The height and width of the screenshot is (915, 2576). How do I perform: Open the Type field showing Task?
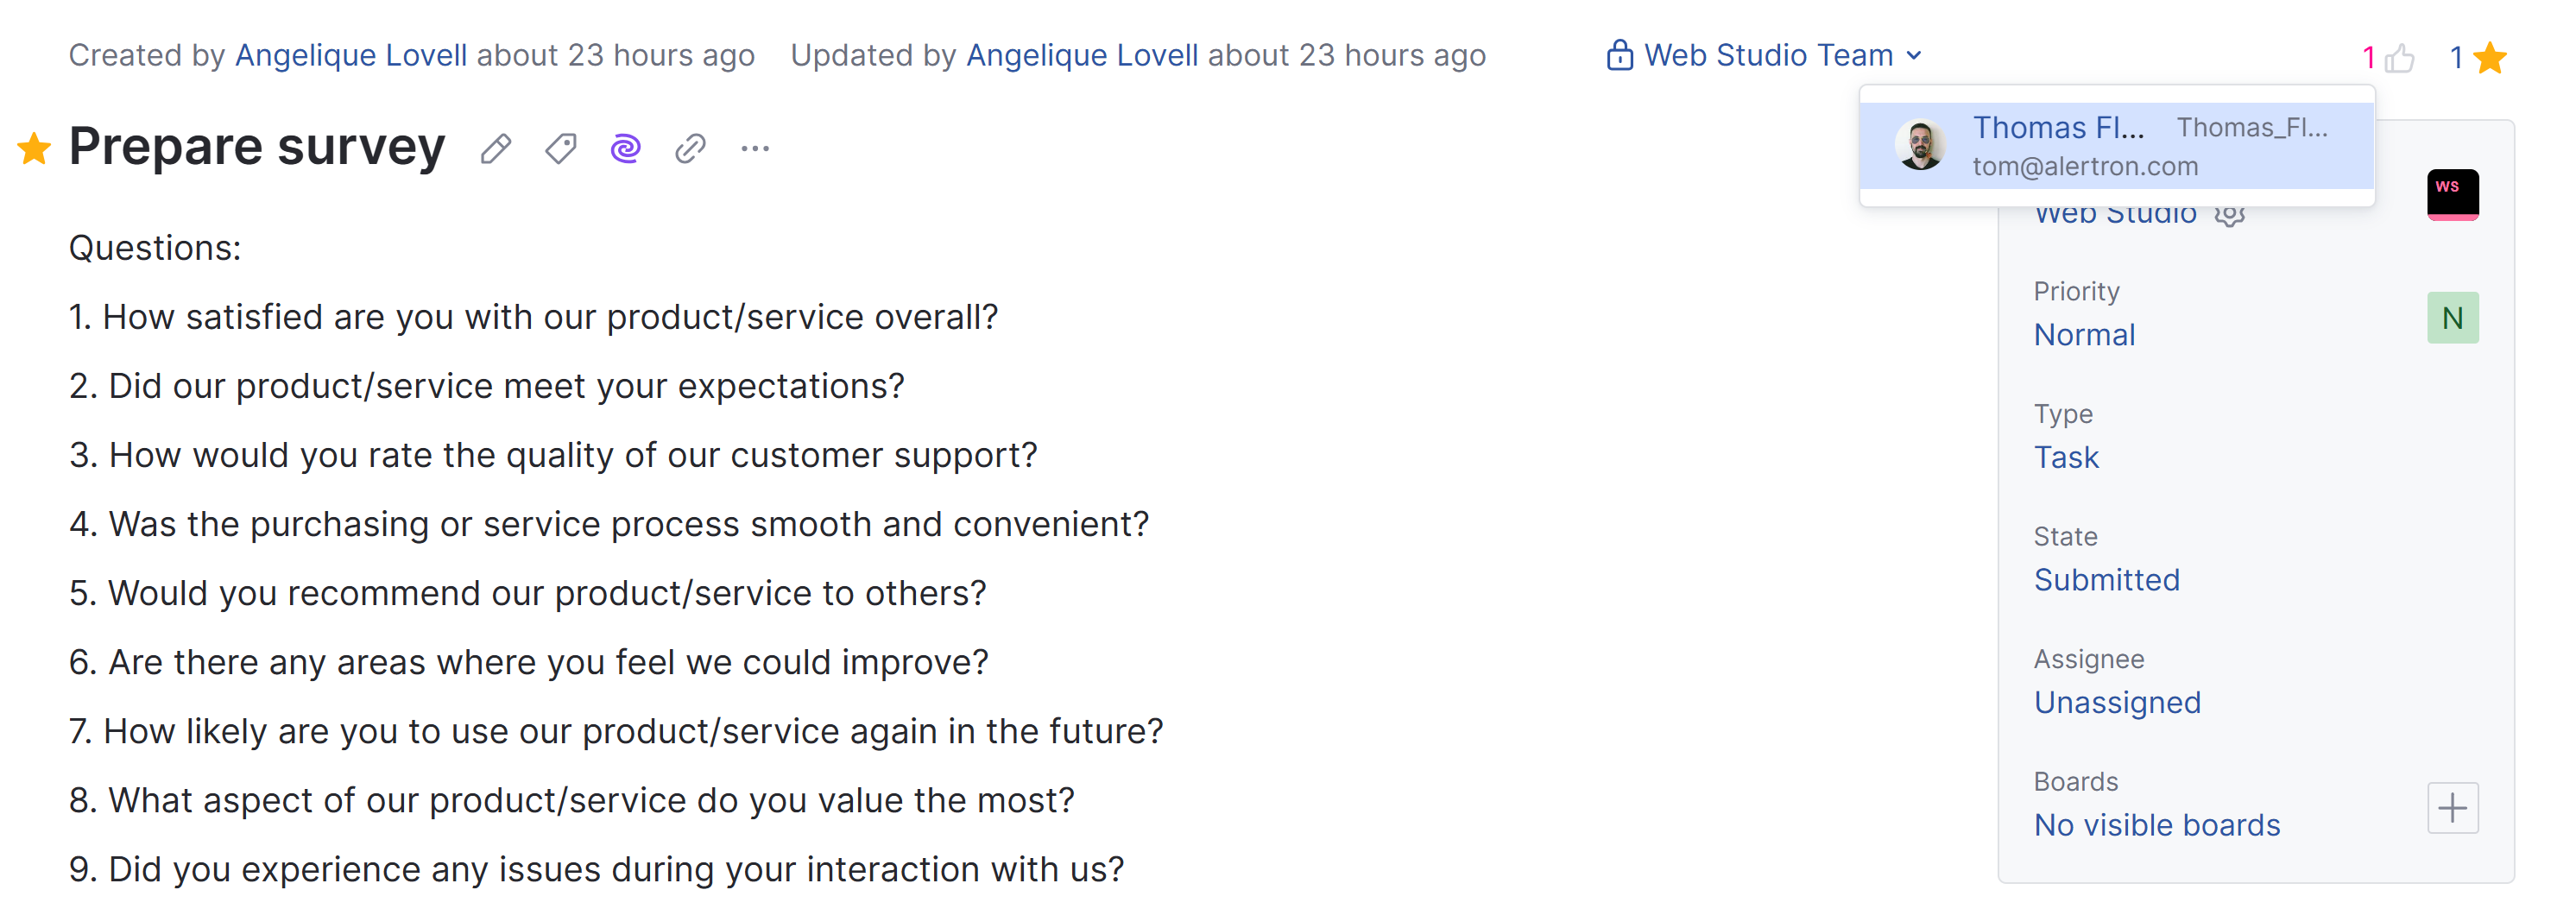coord(2066,458)
